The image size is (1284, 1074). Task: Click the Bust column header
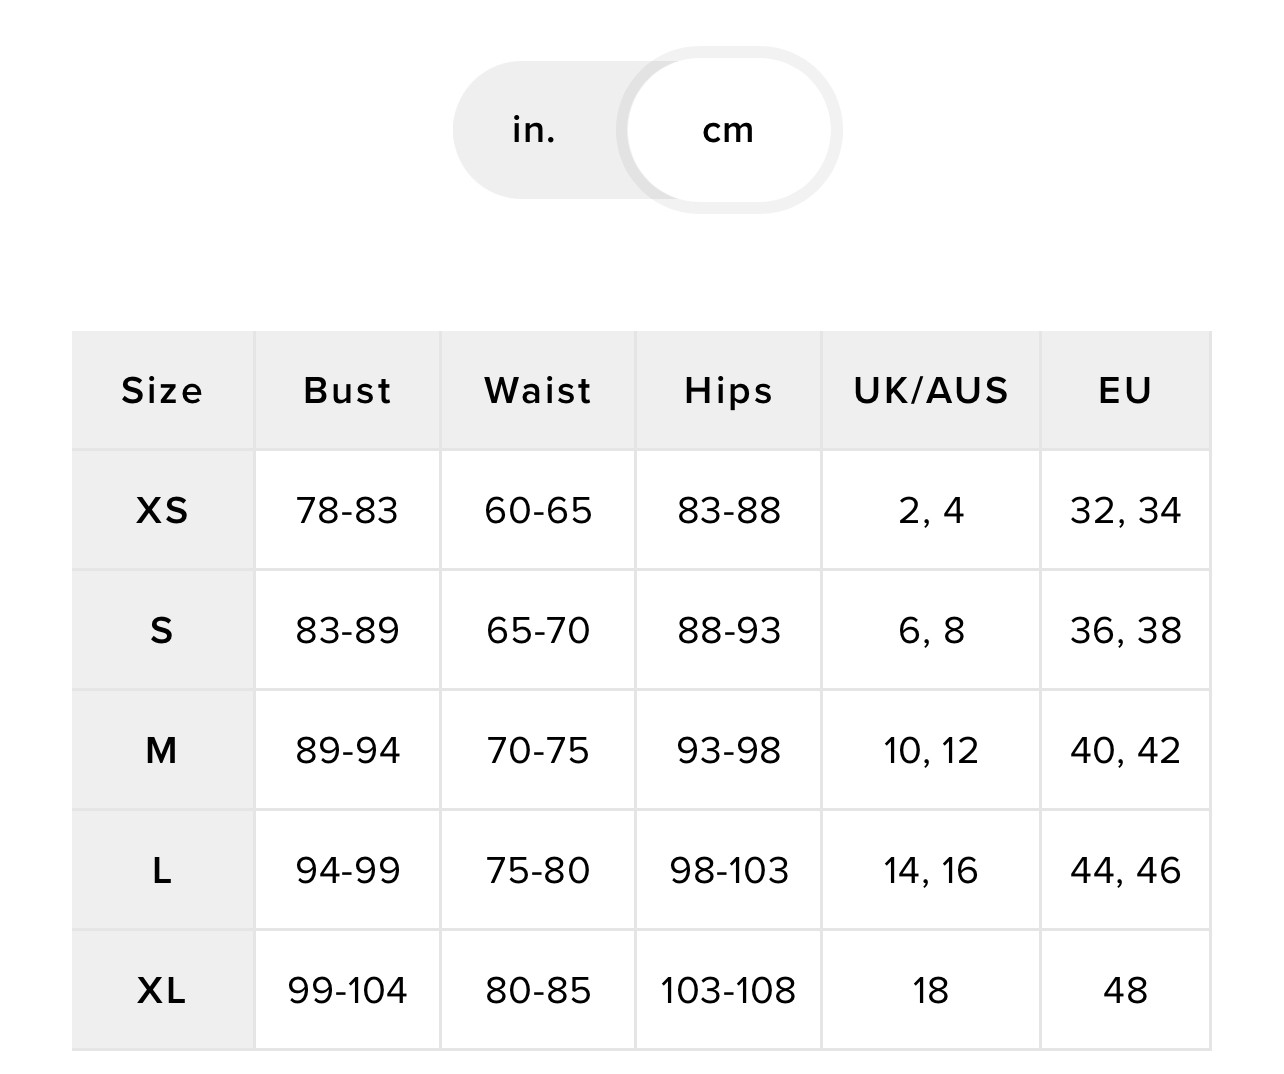click(x=347, y=390)
